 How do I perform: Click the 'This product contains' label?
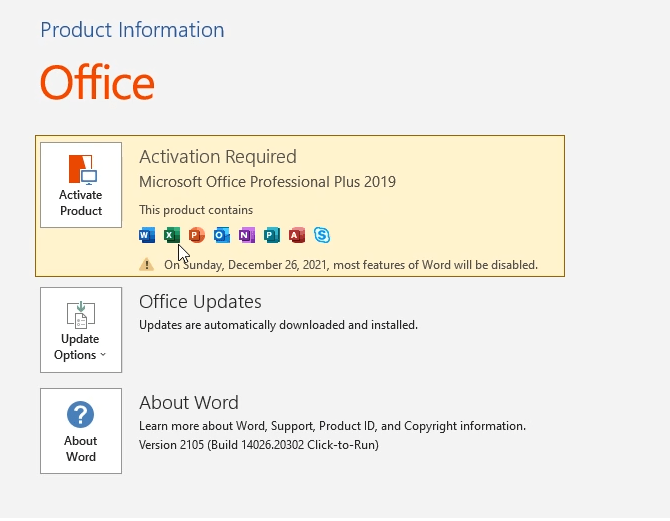click(x=196, y=210)
